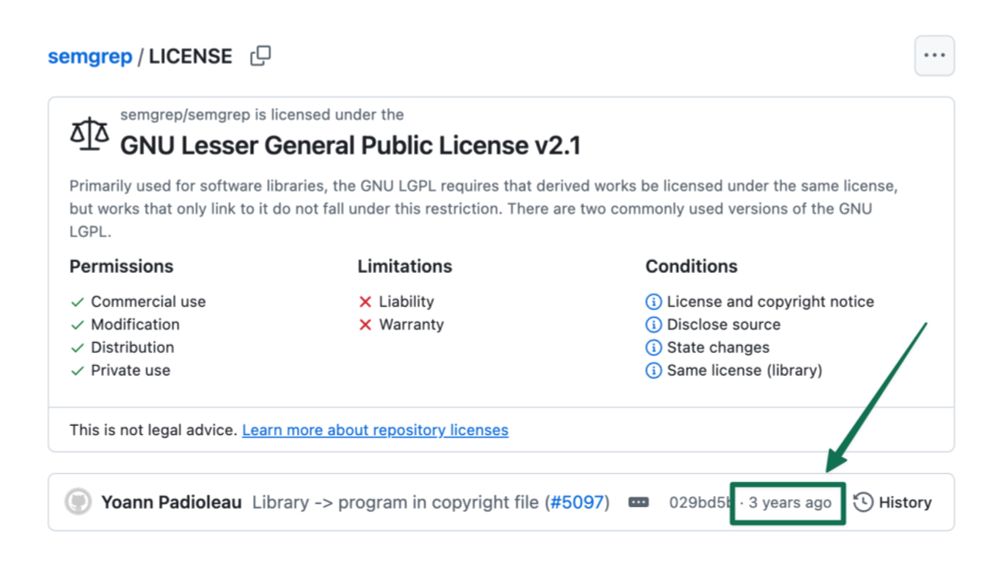Click the red X beside Liability
1000x563 pixels.
[x=365, y=302]
